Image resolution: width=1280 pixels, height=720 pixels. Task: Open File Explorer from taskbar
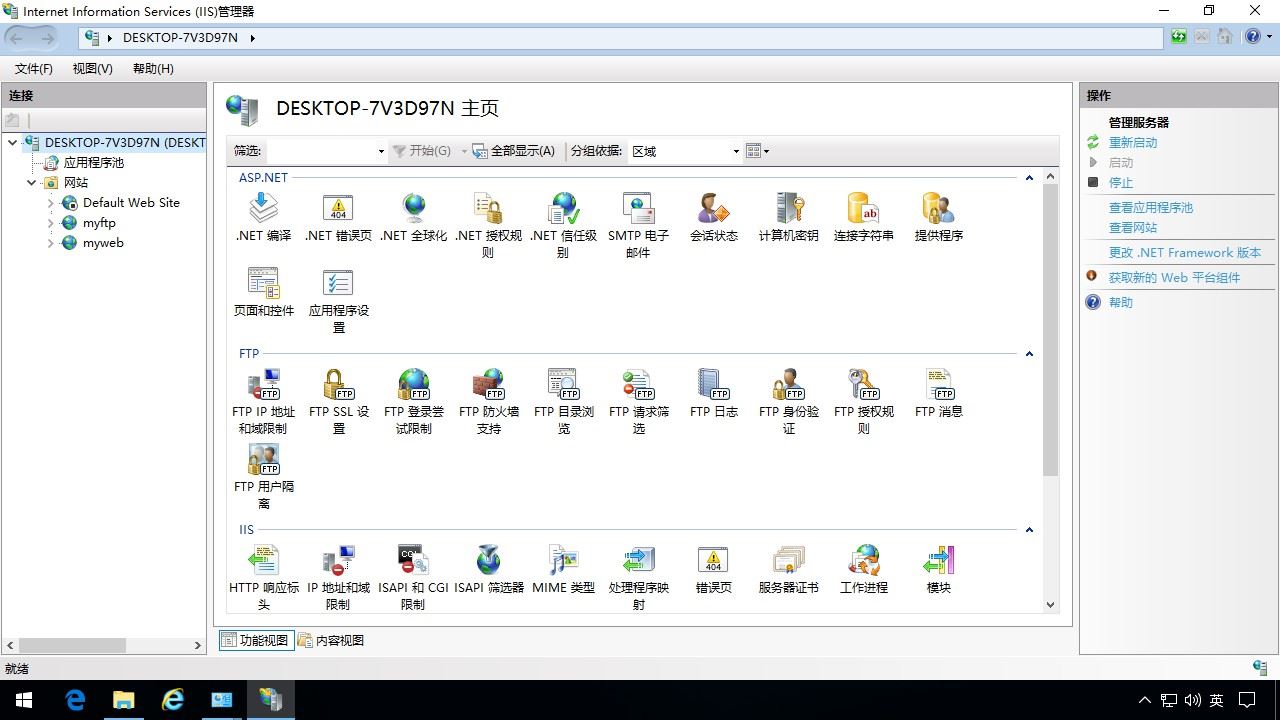[124, 700]
